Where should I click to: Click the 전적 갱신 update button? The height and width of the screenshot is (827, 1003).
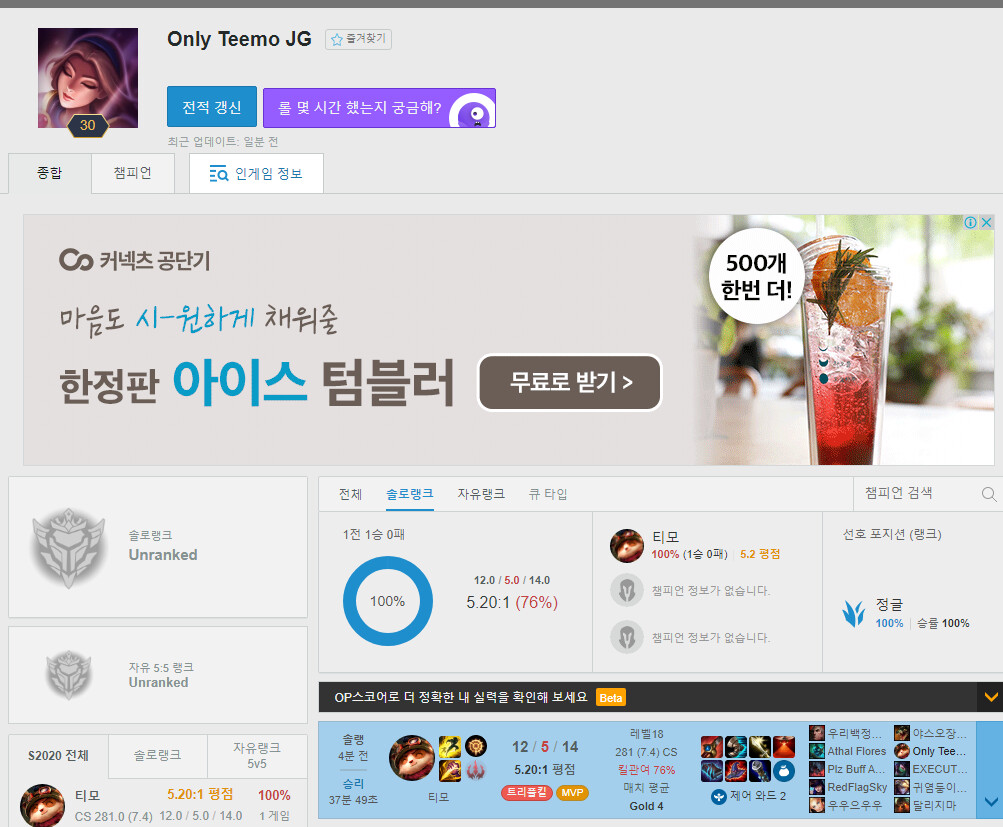(x=212, y=107)
